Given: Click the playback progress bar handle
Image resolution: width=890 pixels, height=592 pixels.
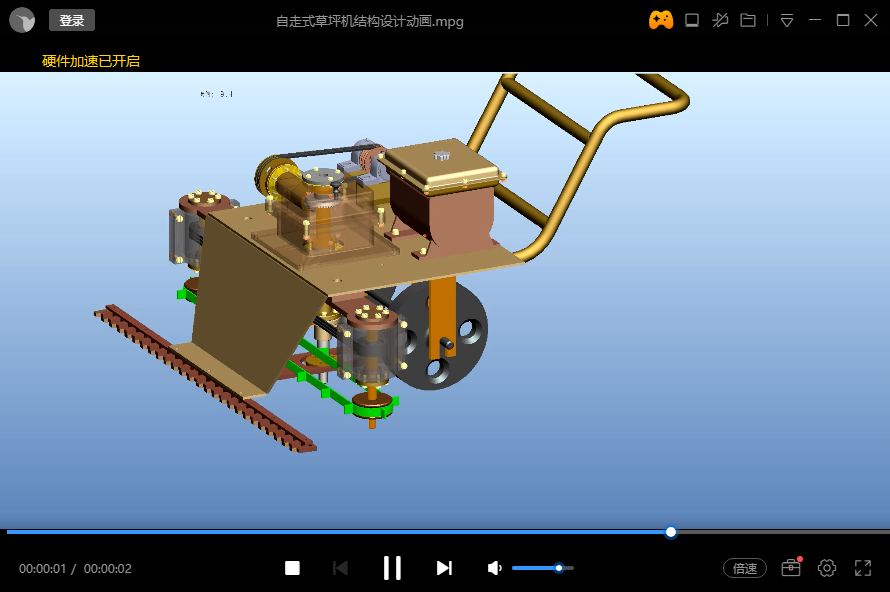Looking at the screenshot, I should pos(671,532).
